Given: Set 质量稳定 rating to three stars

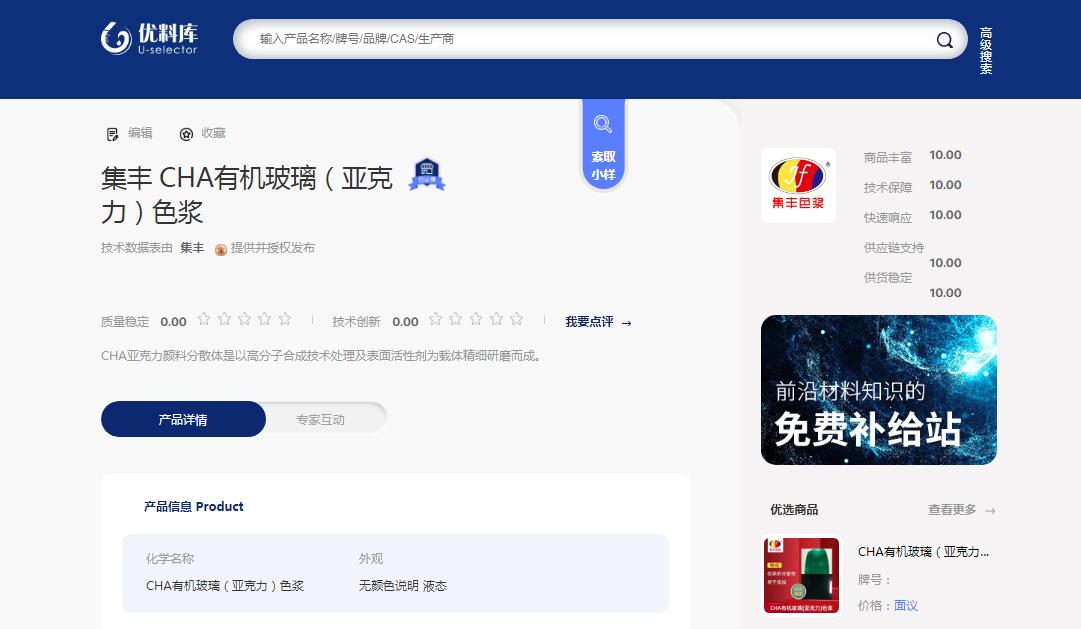Looking at the screenshot, I should (244, 319).
